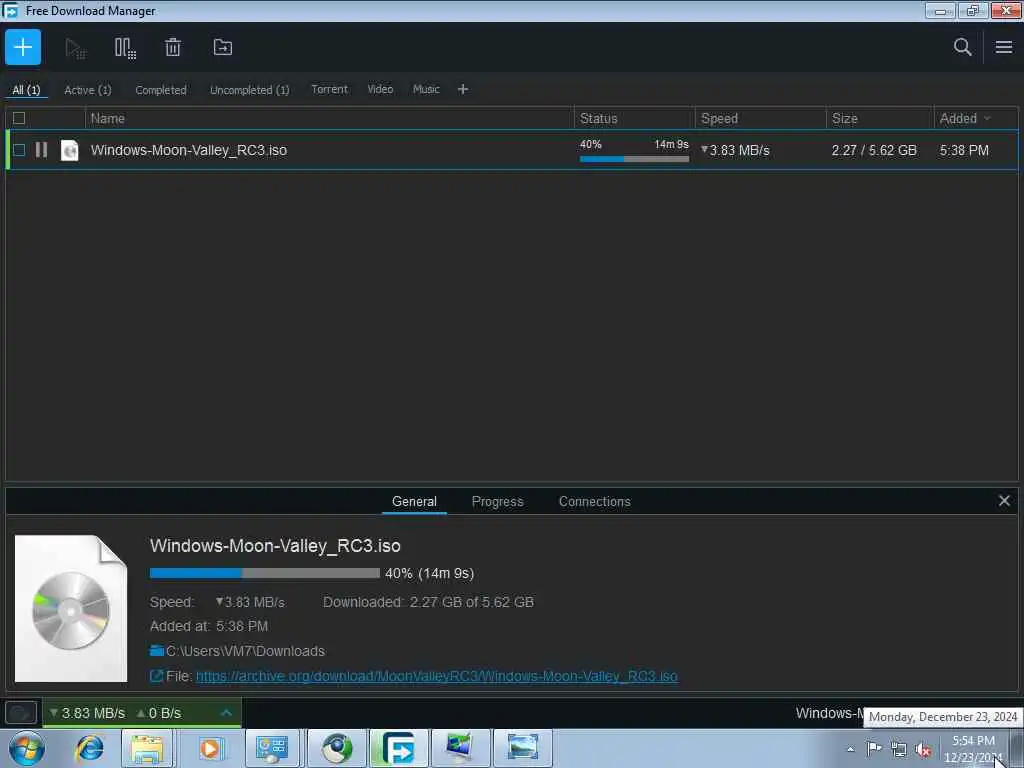
Task: Switch to the Music filter tab
Action: pos(426,89)
